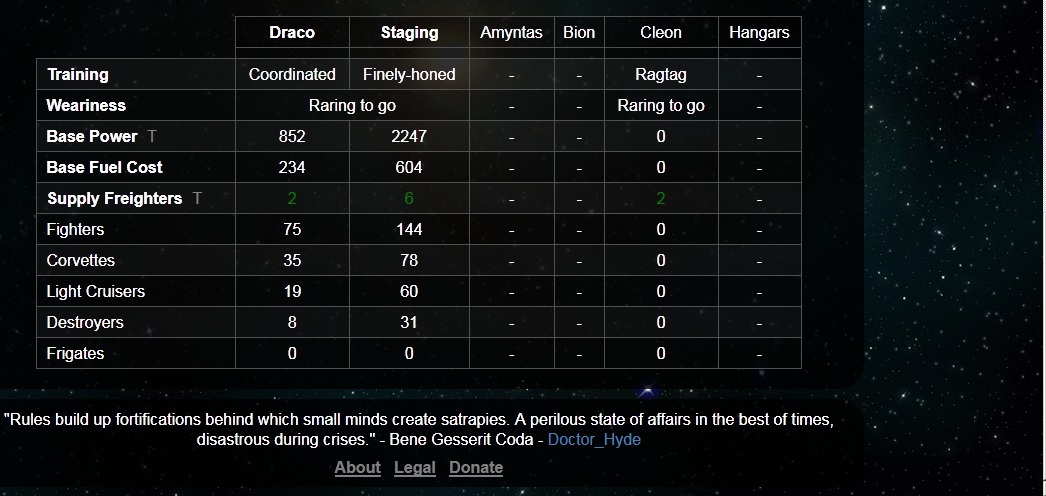Click the Ragtag training cell
The width and height of the screenshot is (1046, 496).
click(661, 74)
